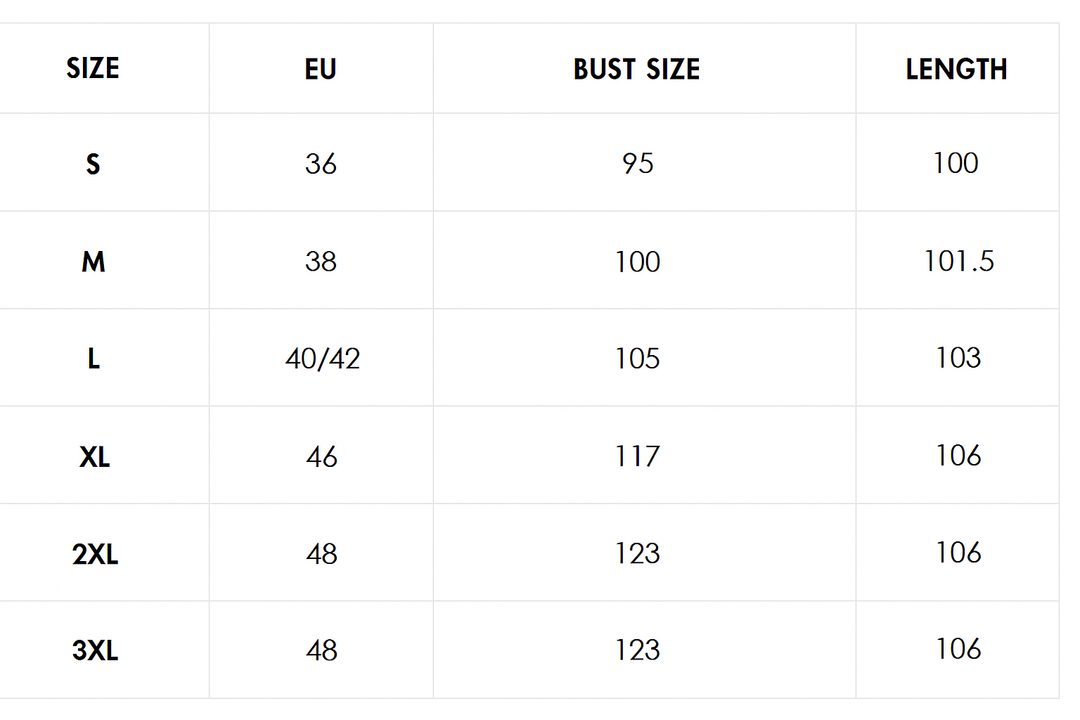Screen dimensions: 1080x720
Task: Select the 3XL size row label
Action: tap(95, 650)
